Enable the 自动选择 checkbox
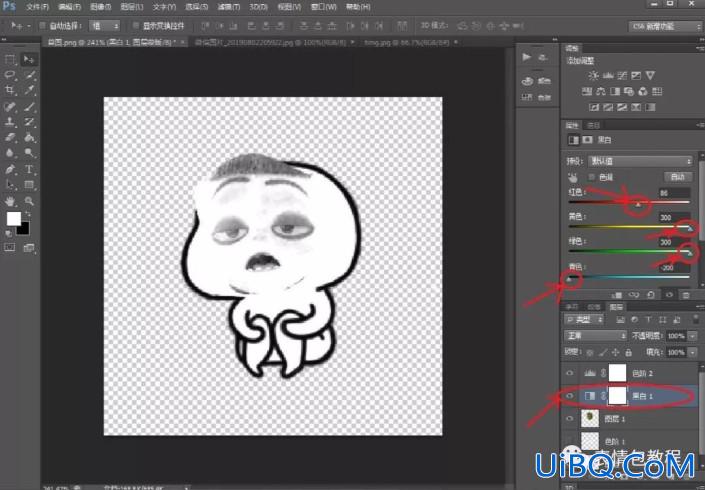The height and width of the screenshot is (490, 705). pos(42,26)
